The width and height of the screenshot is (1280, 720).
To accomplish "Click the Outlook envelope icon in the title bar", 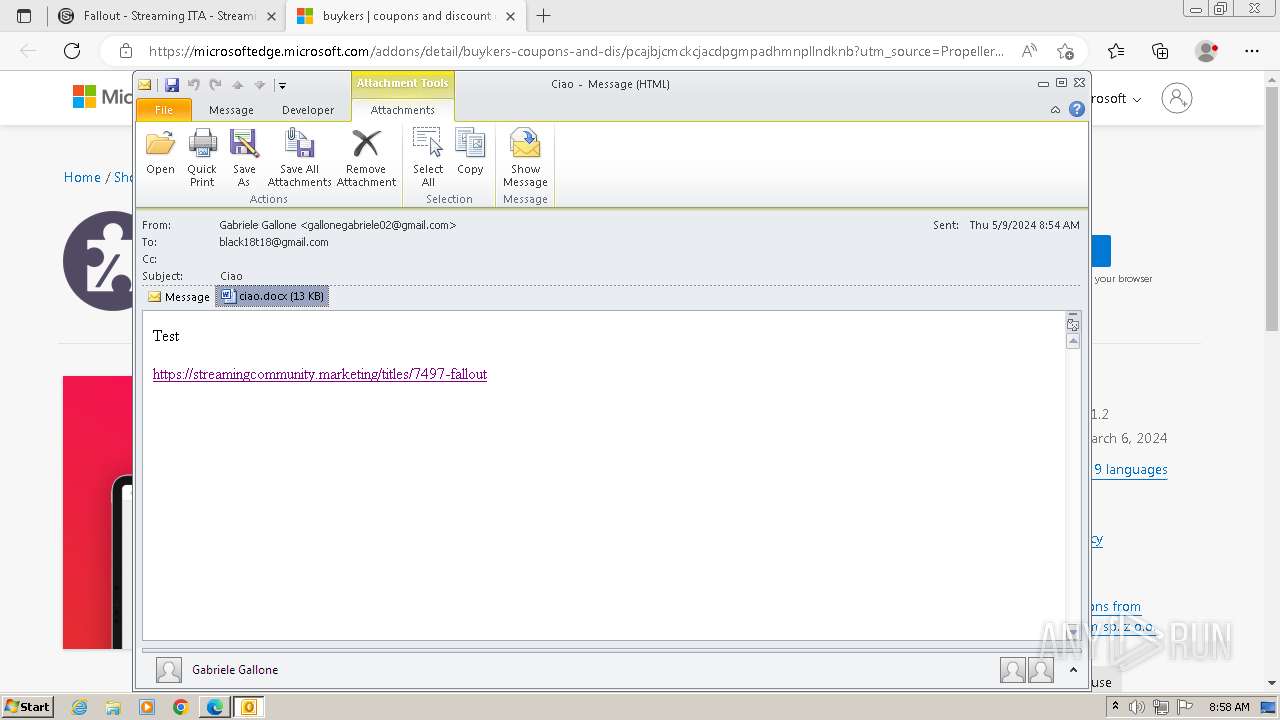I will (145, 85).
